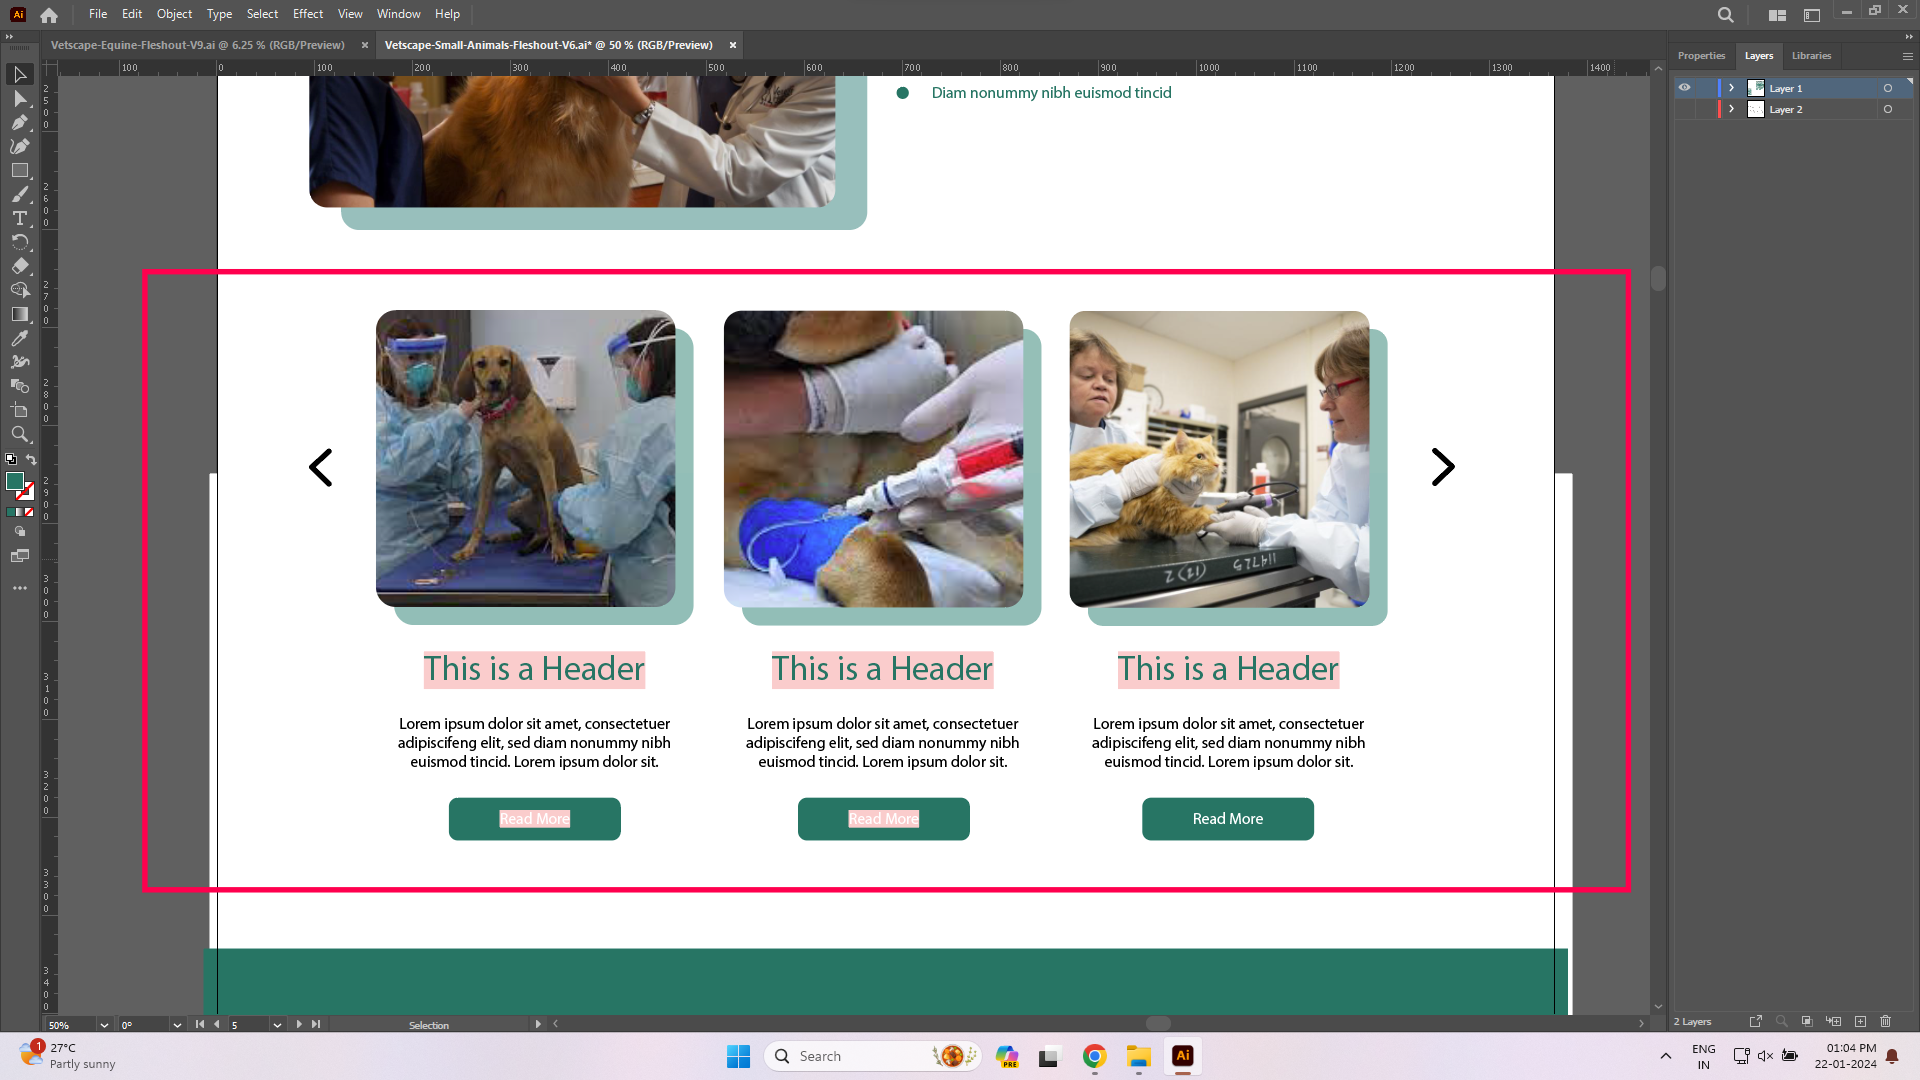This screenshot has width=1920, height=1080.
Task: Hide Layer 1 using eye icon
Action: (1685, 88)
